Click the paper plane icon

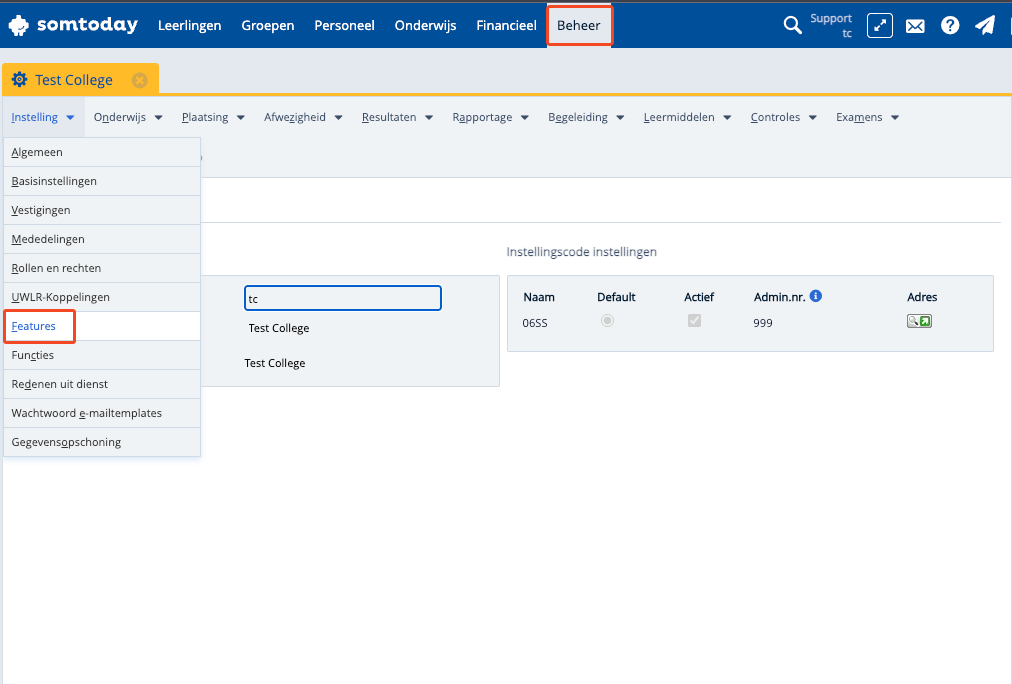click(985, 26)
